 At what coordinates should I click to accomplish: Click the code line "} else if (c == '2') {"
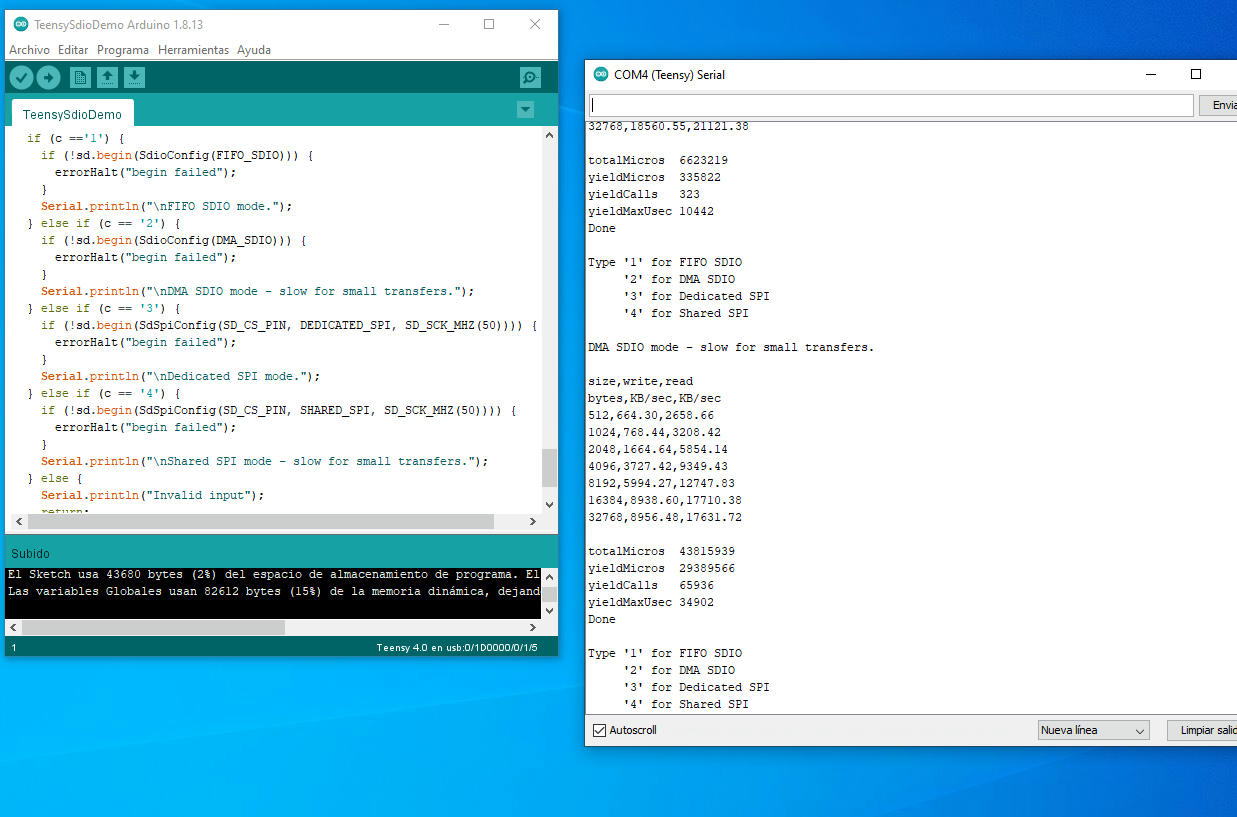104,223
